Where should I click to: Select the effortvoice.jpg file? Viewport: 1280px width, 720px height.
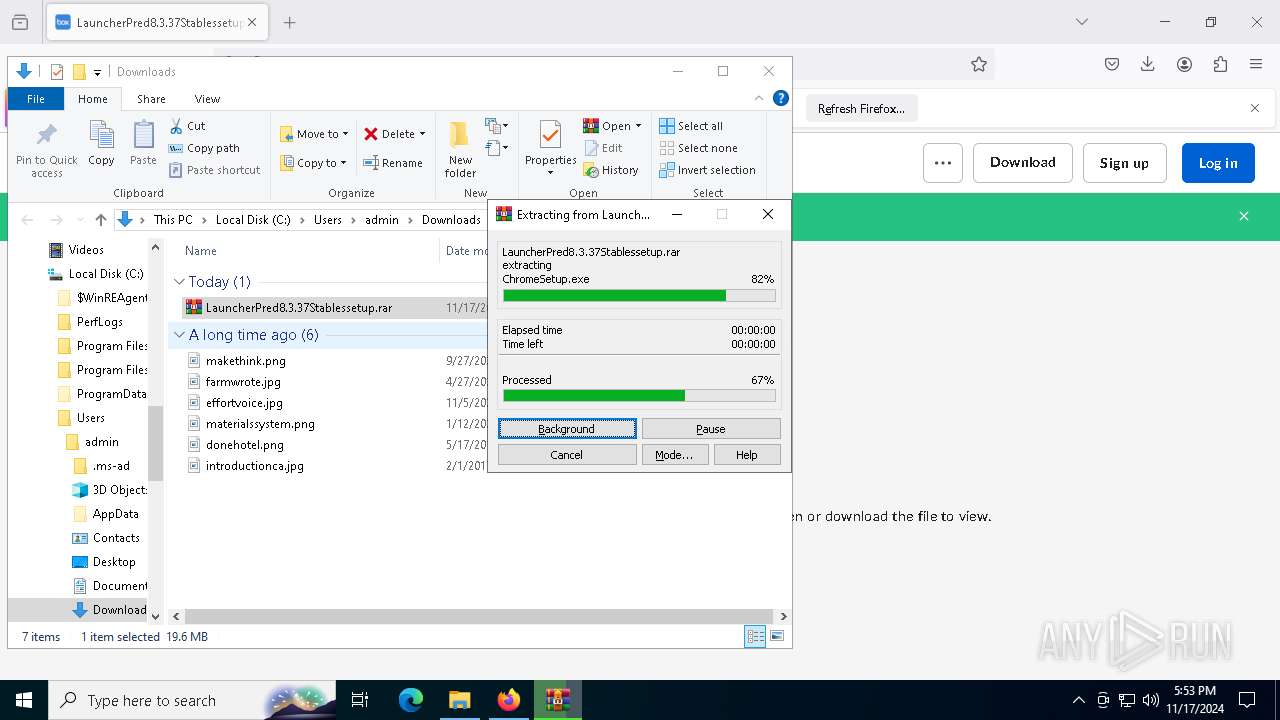click(x=244, y=403)
